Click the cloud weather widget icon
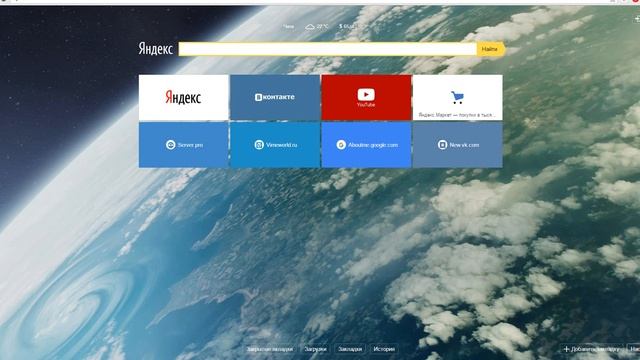 pyautogui.click(x=310, y=27)
